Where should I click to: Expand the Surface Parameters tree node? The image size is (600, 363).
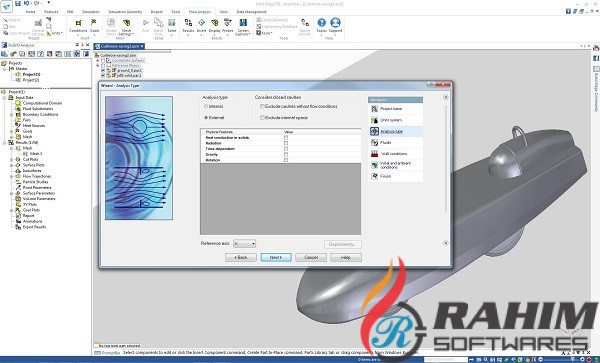click(x=11, y=193)
